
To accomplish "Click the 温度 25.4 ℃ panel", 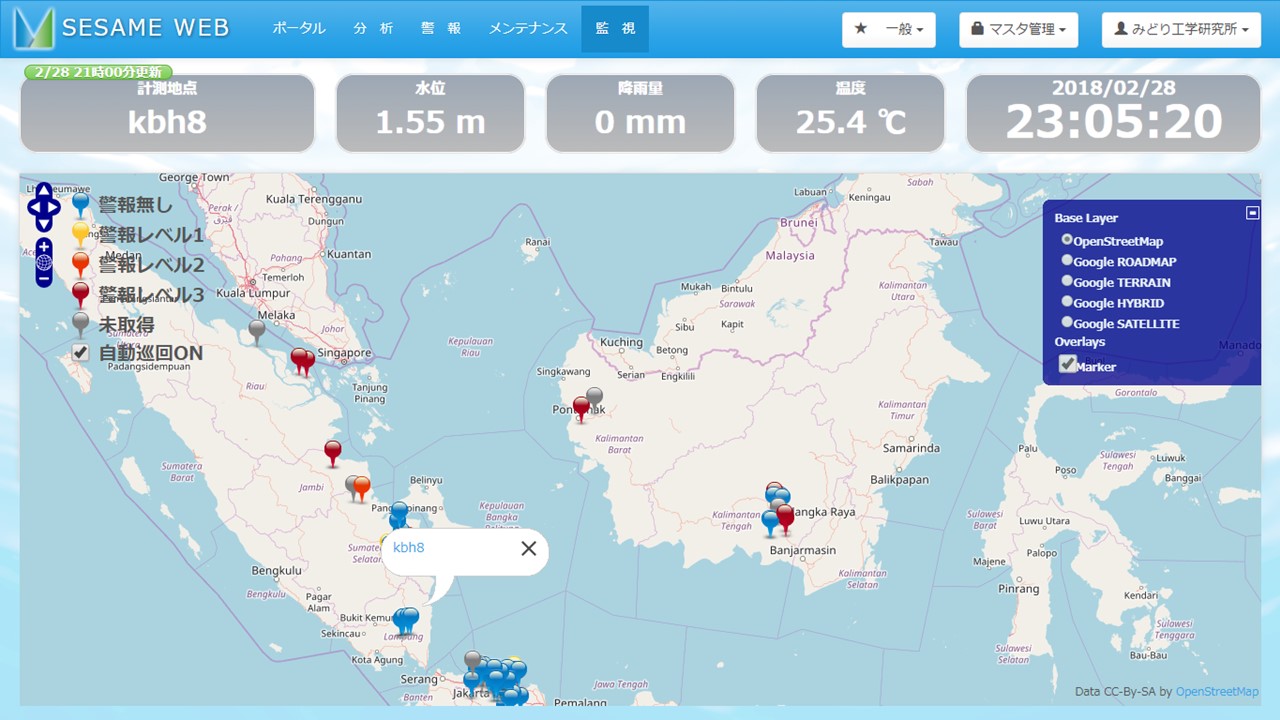I will point(850,113).
